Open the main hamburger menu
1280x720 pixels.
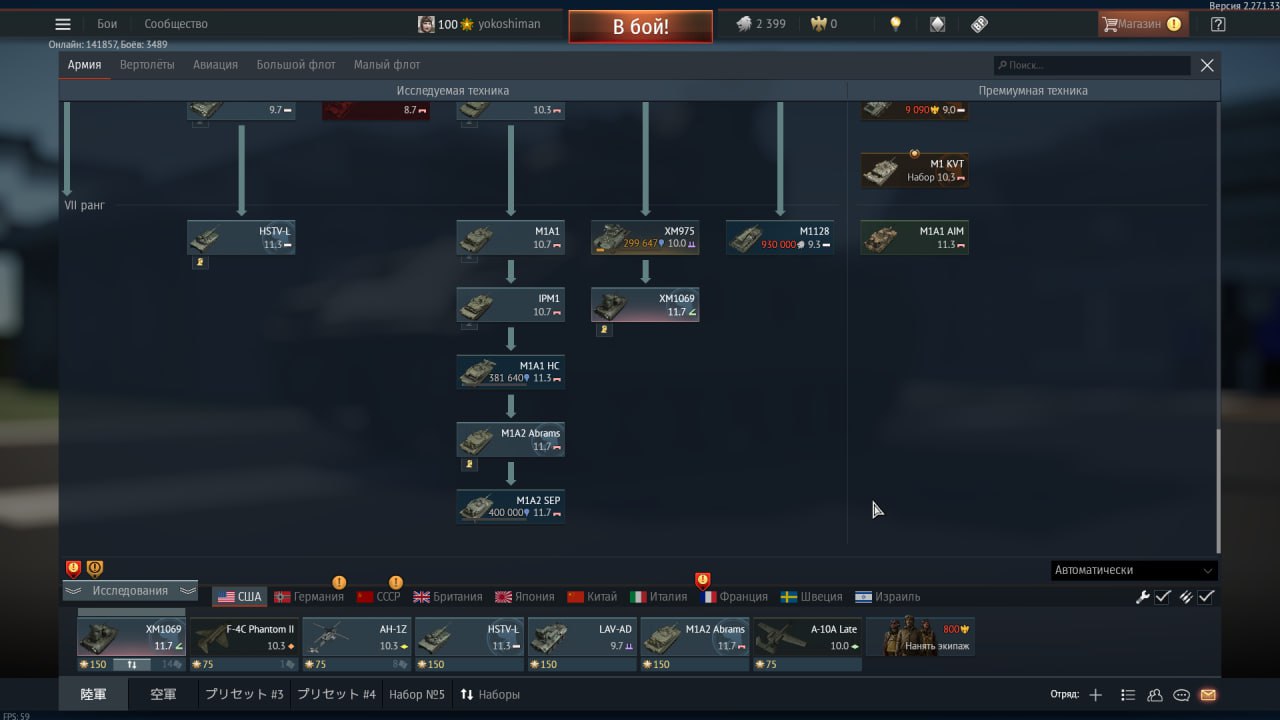pos(63,24)
